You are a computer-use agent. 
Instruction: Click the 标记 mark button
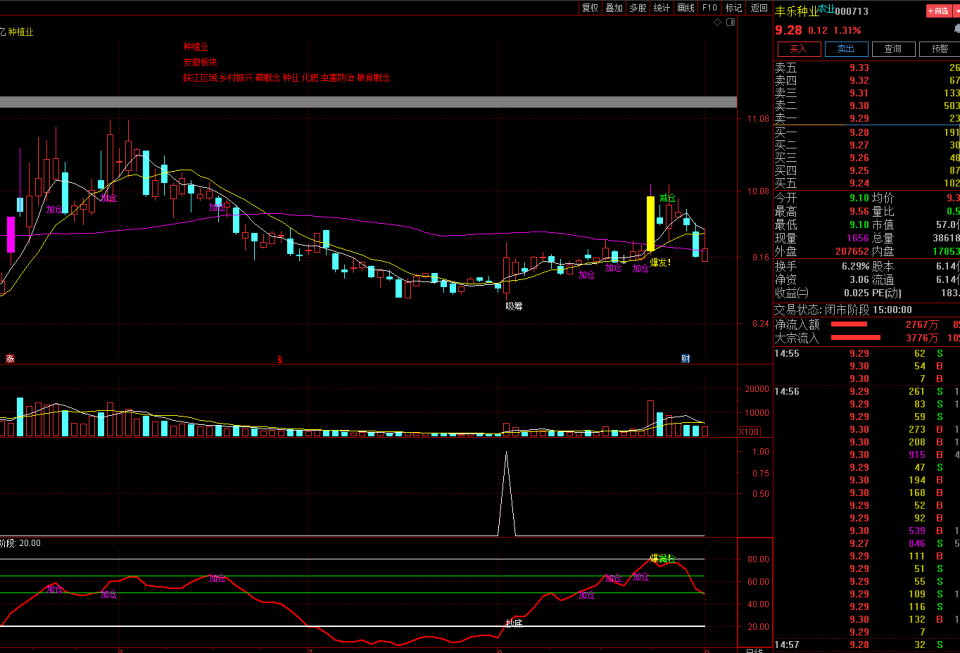click(x=733, y=8)
